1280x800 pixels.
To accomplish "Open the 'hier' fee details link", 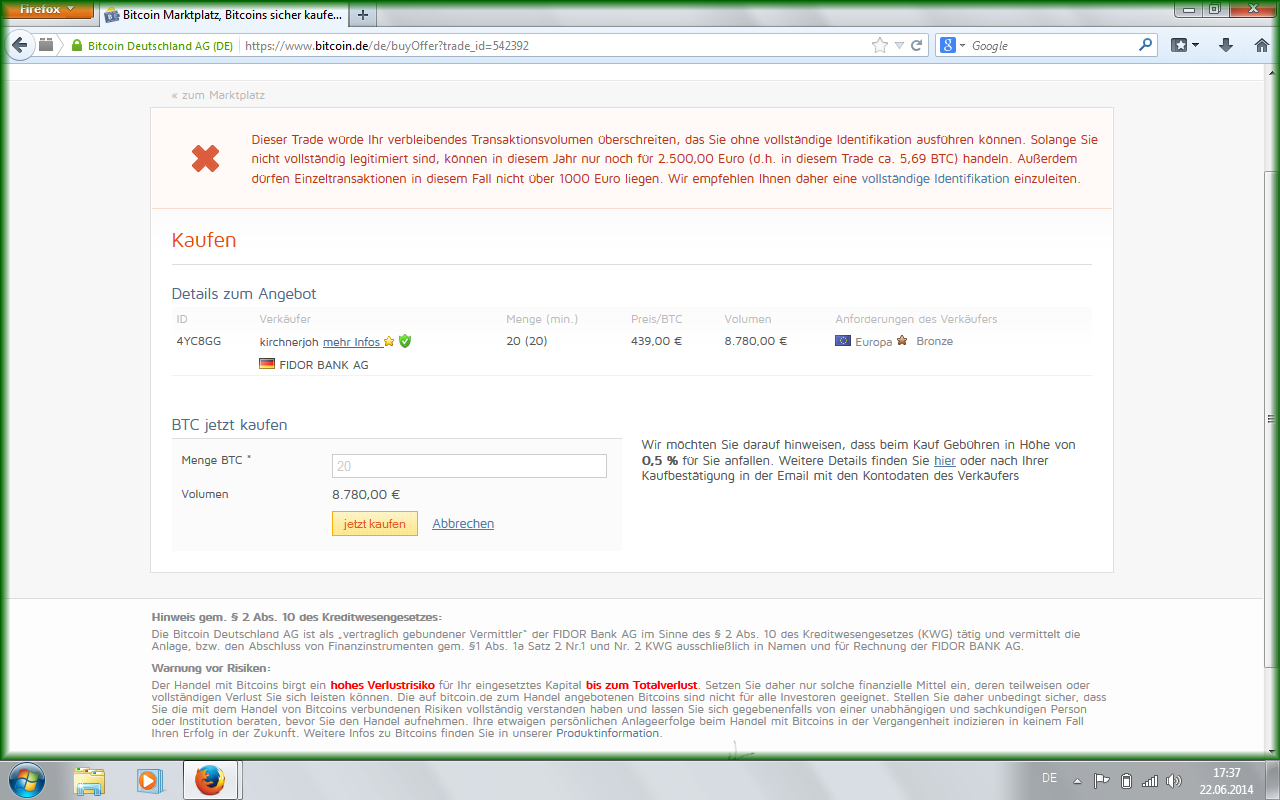I will (945, 461).
